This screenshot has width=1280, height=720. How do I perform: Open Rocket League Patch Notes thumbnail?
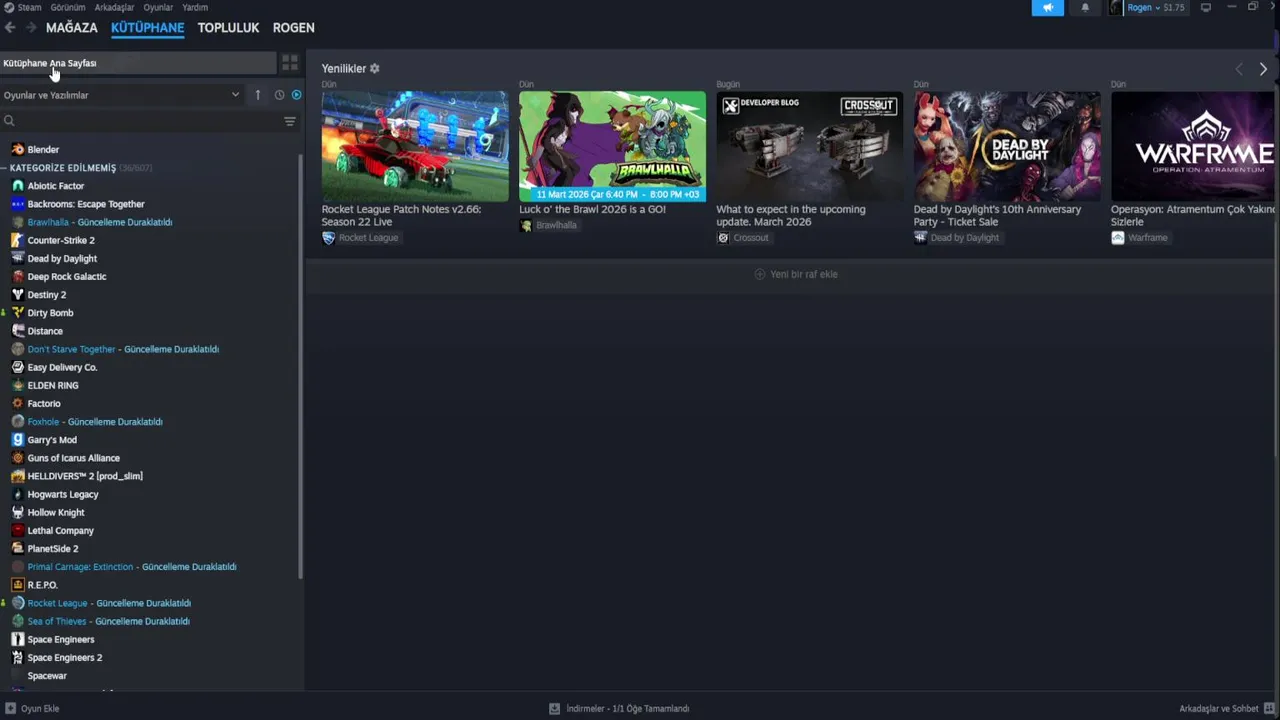click(x=415, y=146)
